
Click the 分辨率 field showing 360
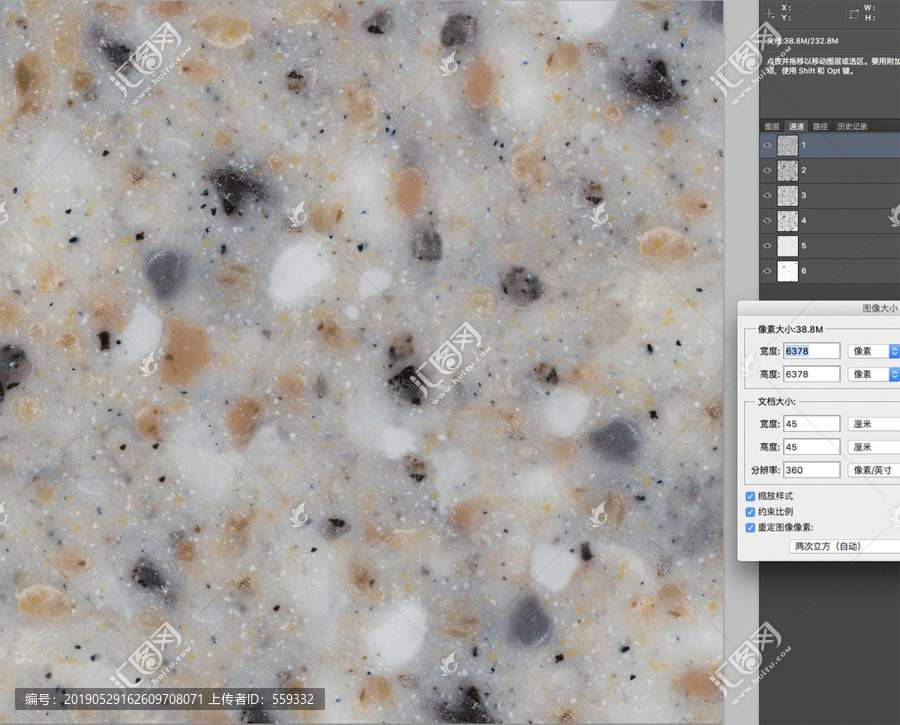[812, 470]
